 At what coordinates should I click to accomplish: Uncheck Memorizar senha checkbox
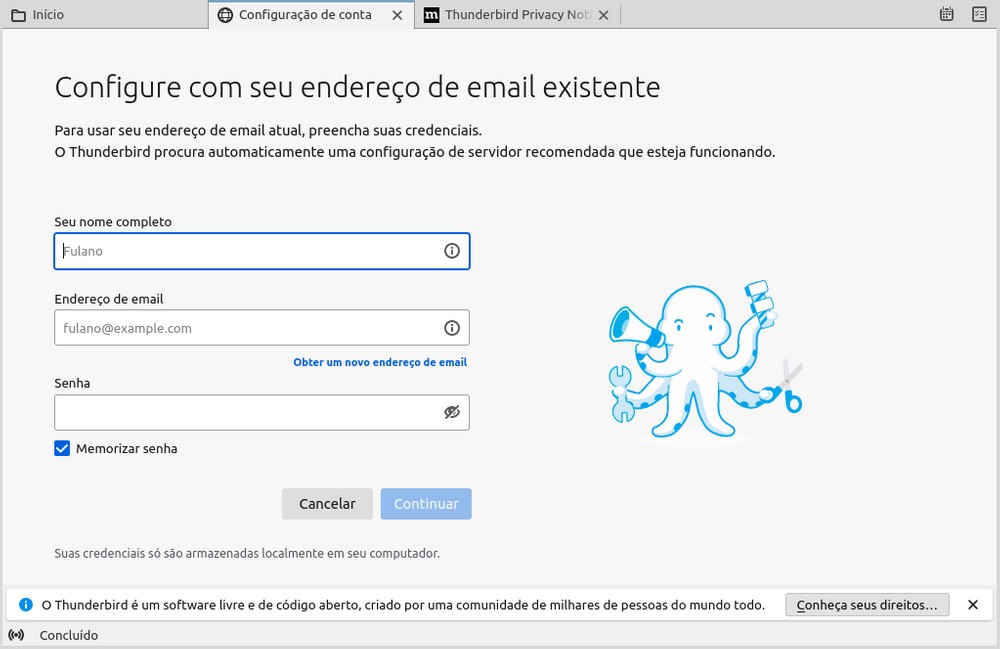click(62, 448)
